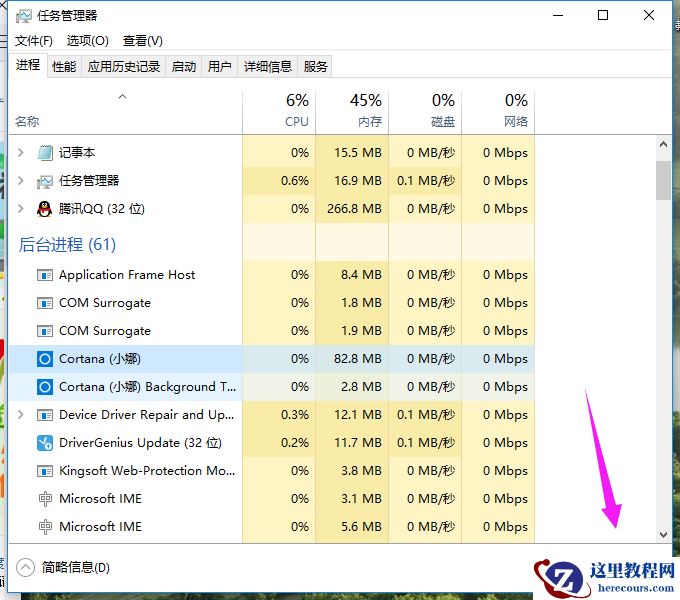Image resolution: width=680 pixels, height=600 pixels.
Task: Expand the 记事本 process row
Action: tap(20, 153)
